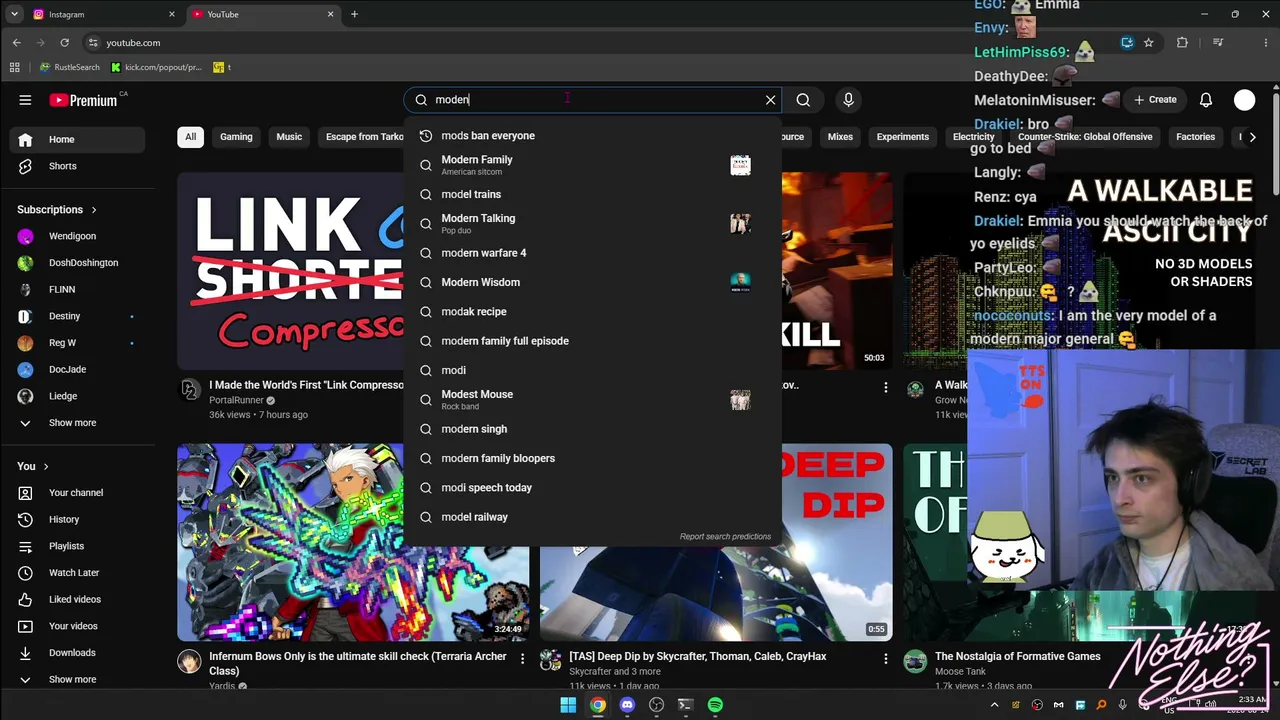Open watch History in the sidebar
1280x720 pixels.
pos(79,519)
